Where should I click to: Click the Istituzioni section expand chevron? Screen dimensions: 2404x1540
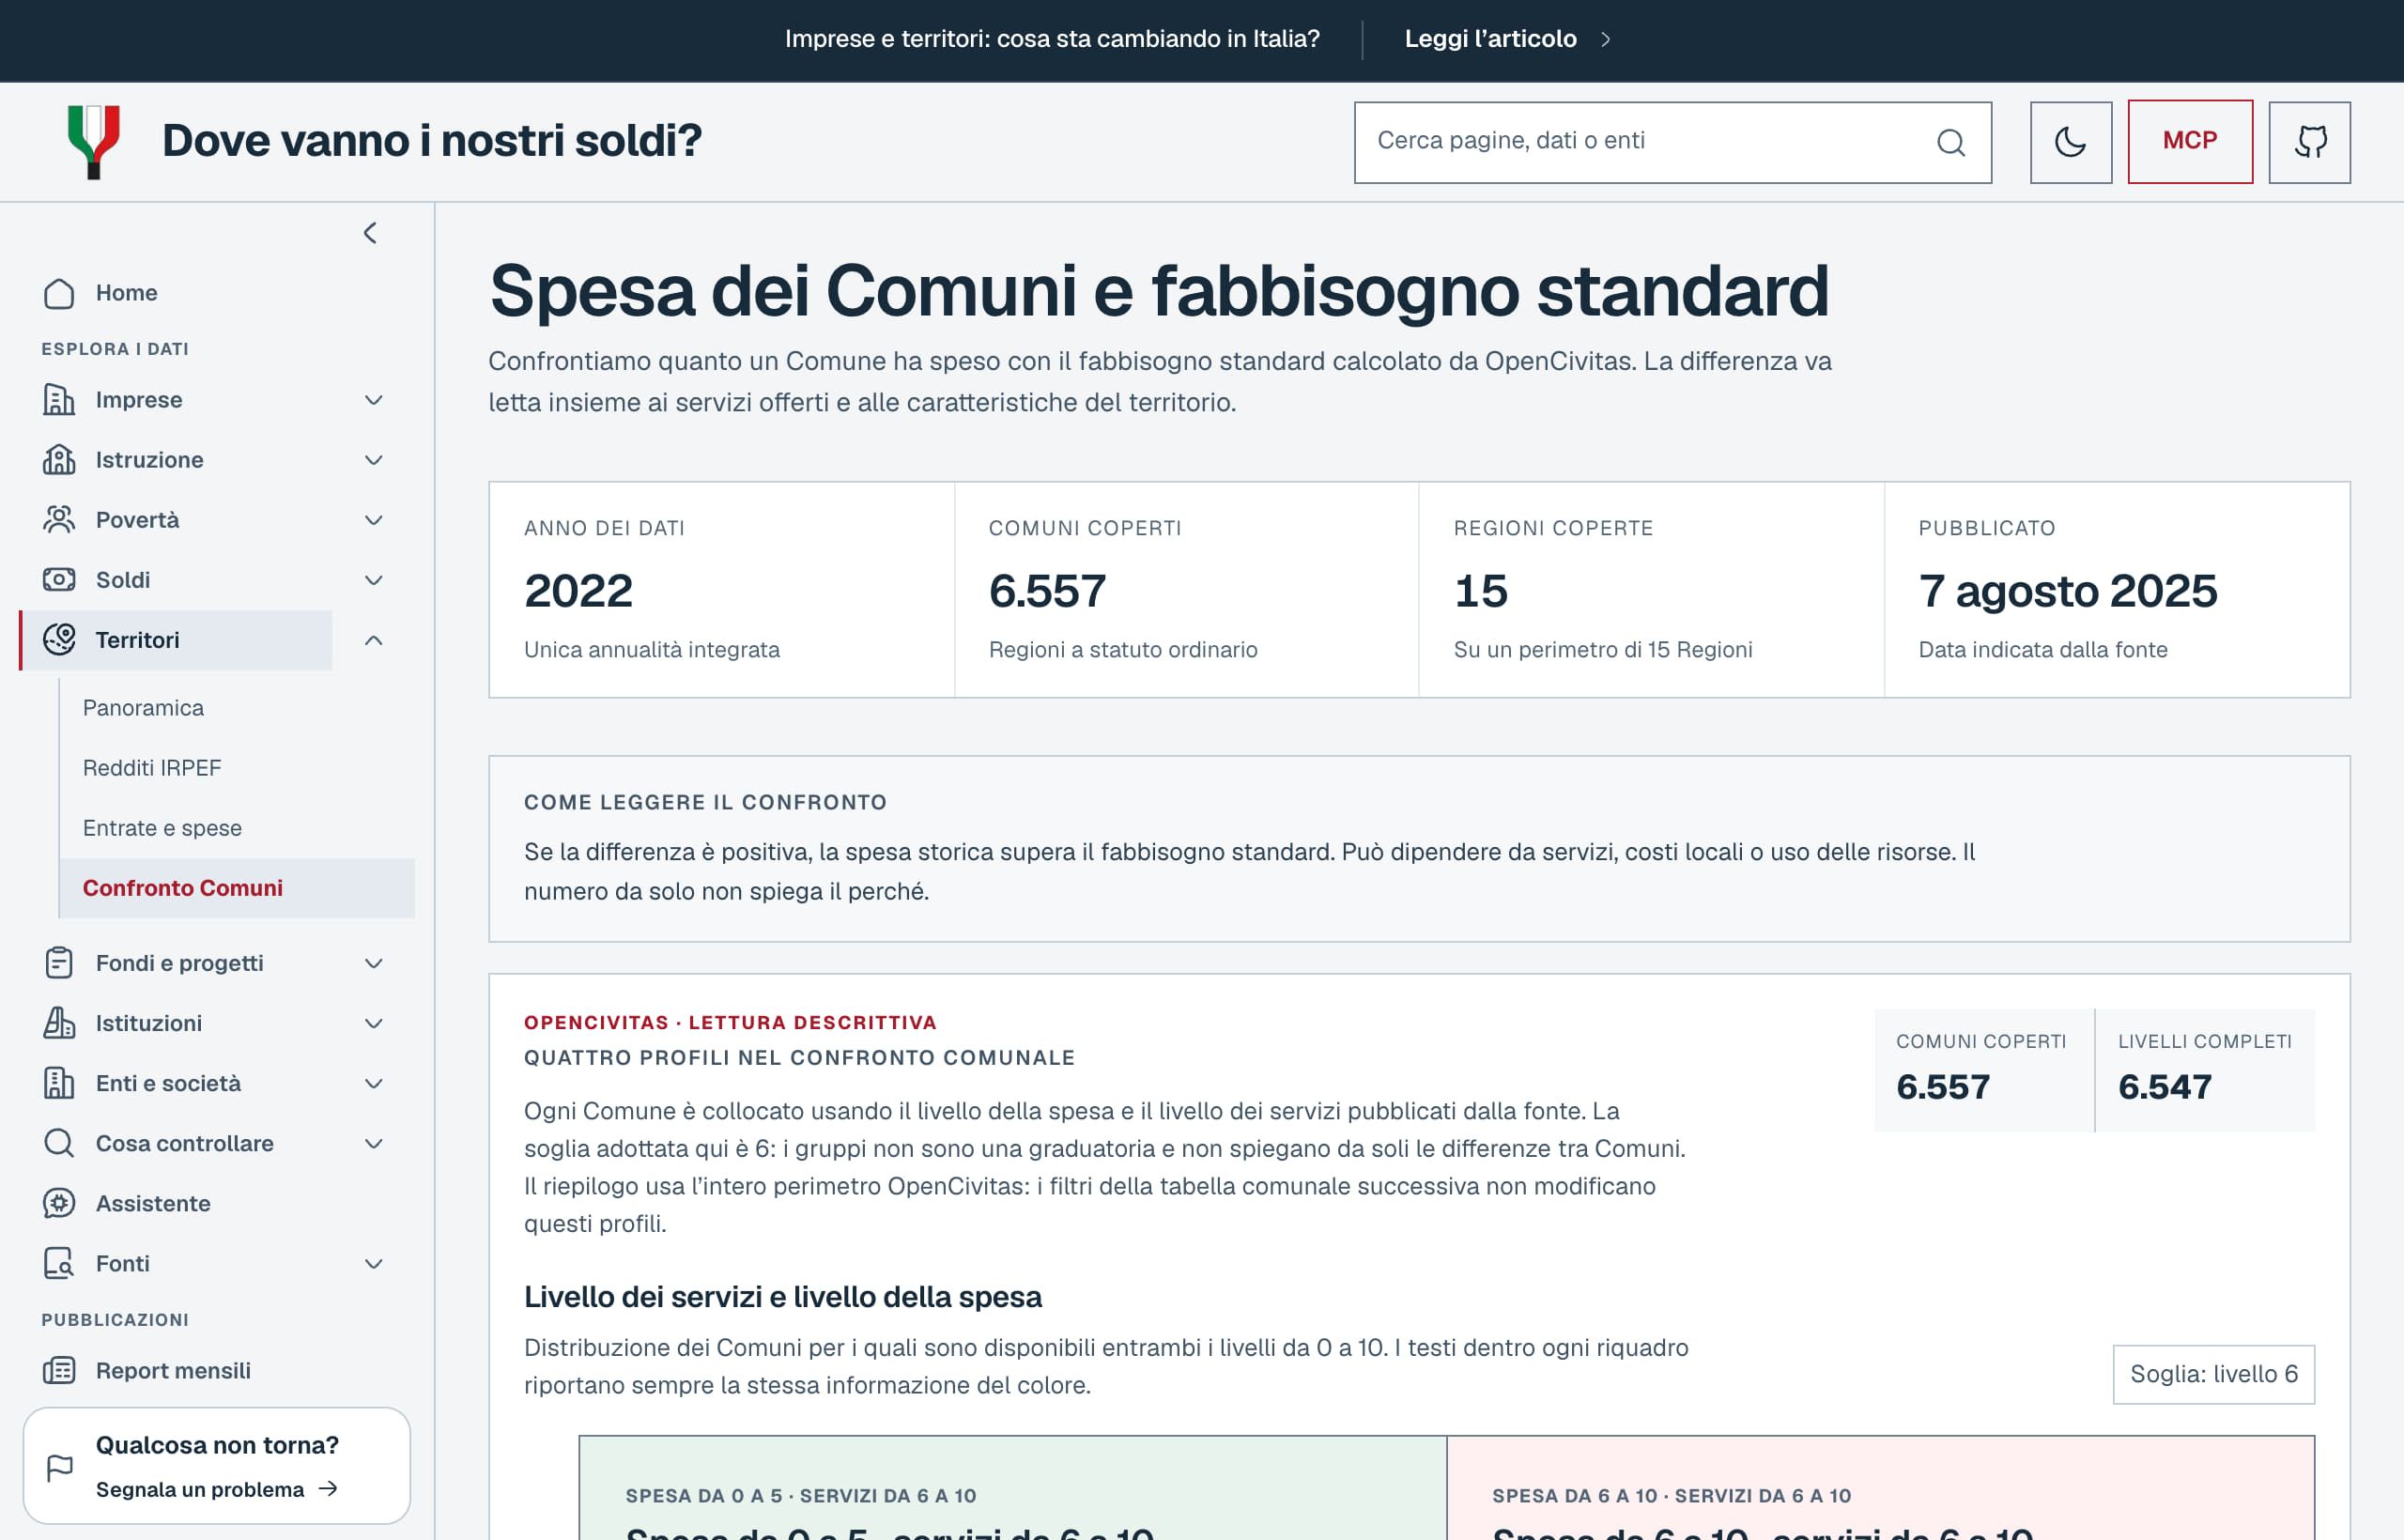point(373,1023)
